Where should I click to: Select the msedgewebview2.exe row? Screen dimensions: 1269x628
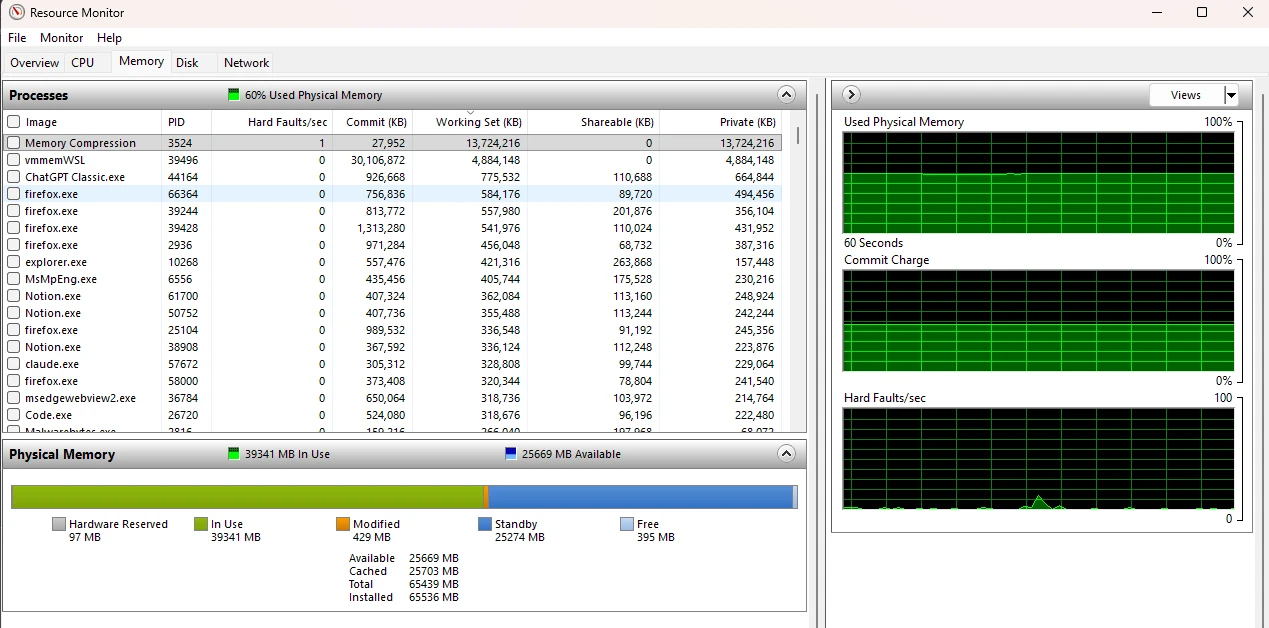point(392,398)
